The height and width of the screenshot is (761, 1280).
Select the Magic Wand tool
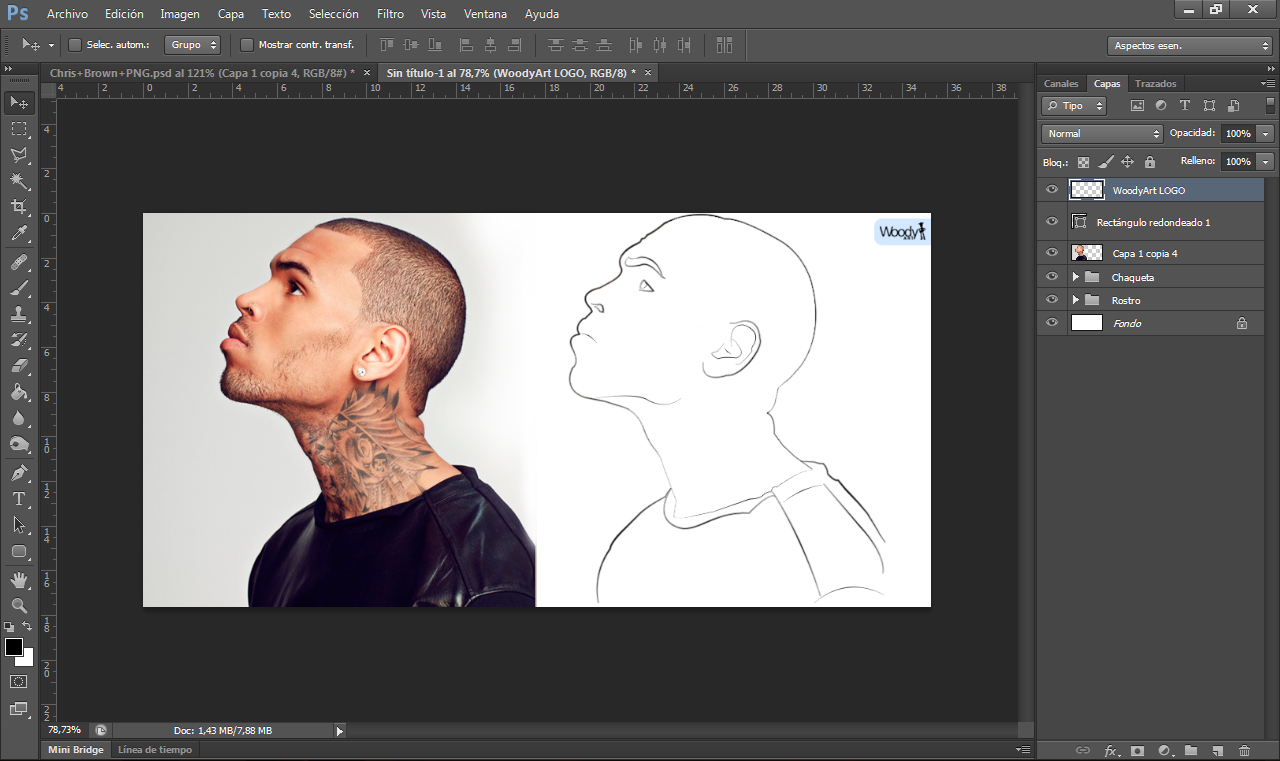19,181
